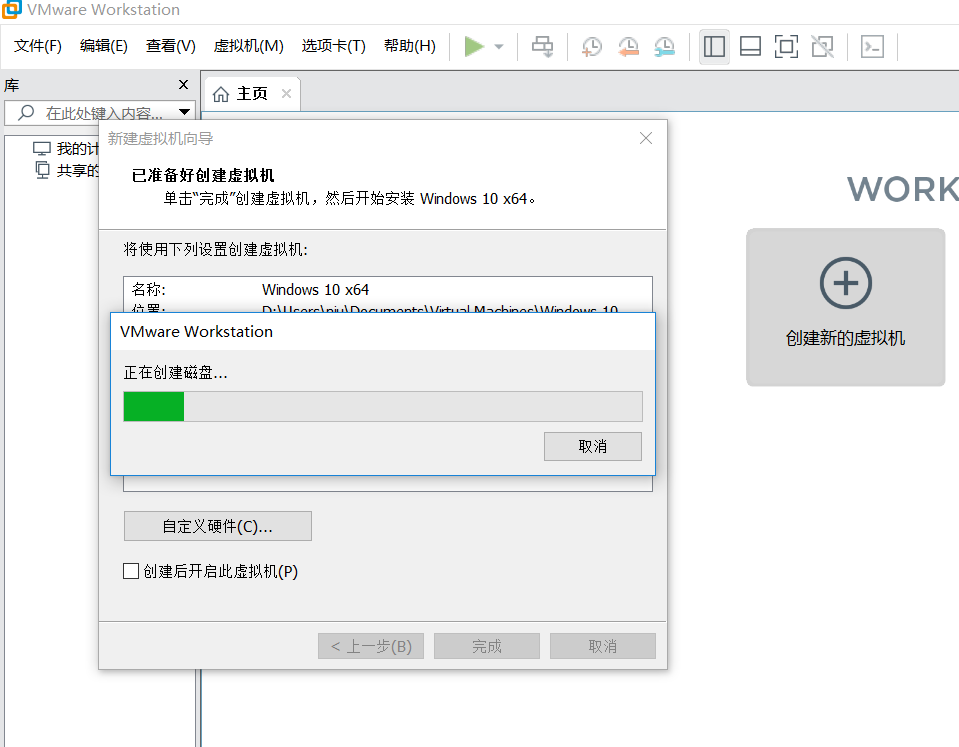Open the 虚拟机(M) menu
959x747 pixels.
tap(248, 46)
